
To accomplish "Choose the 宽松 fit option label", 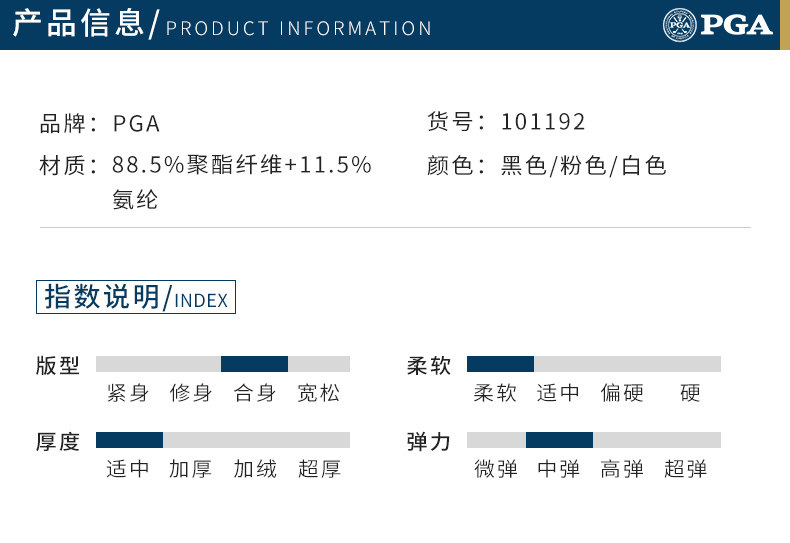I will [x=319, y=394].
